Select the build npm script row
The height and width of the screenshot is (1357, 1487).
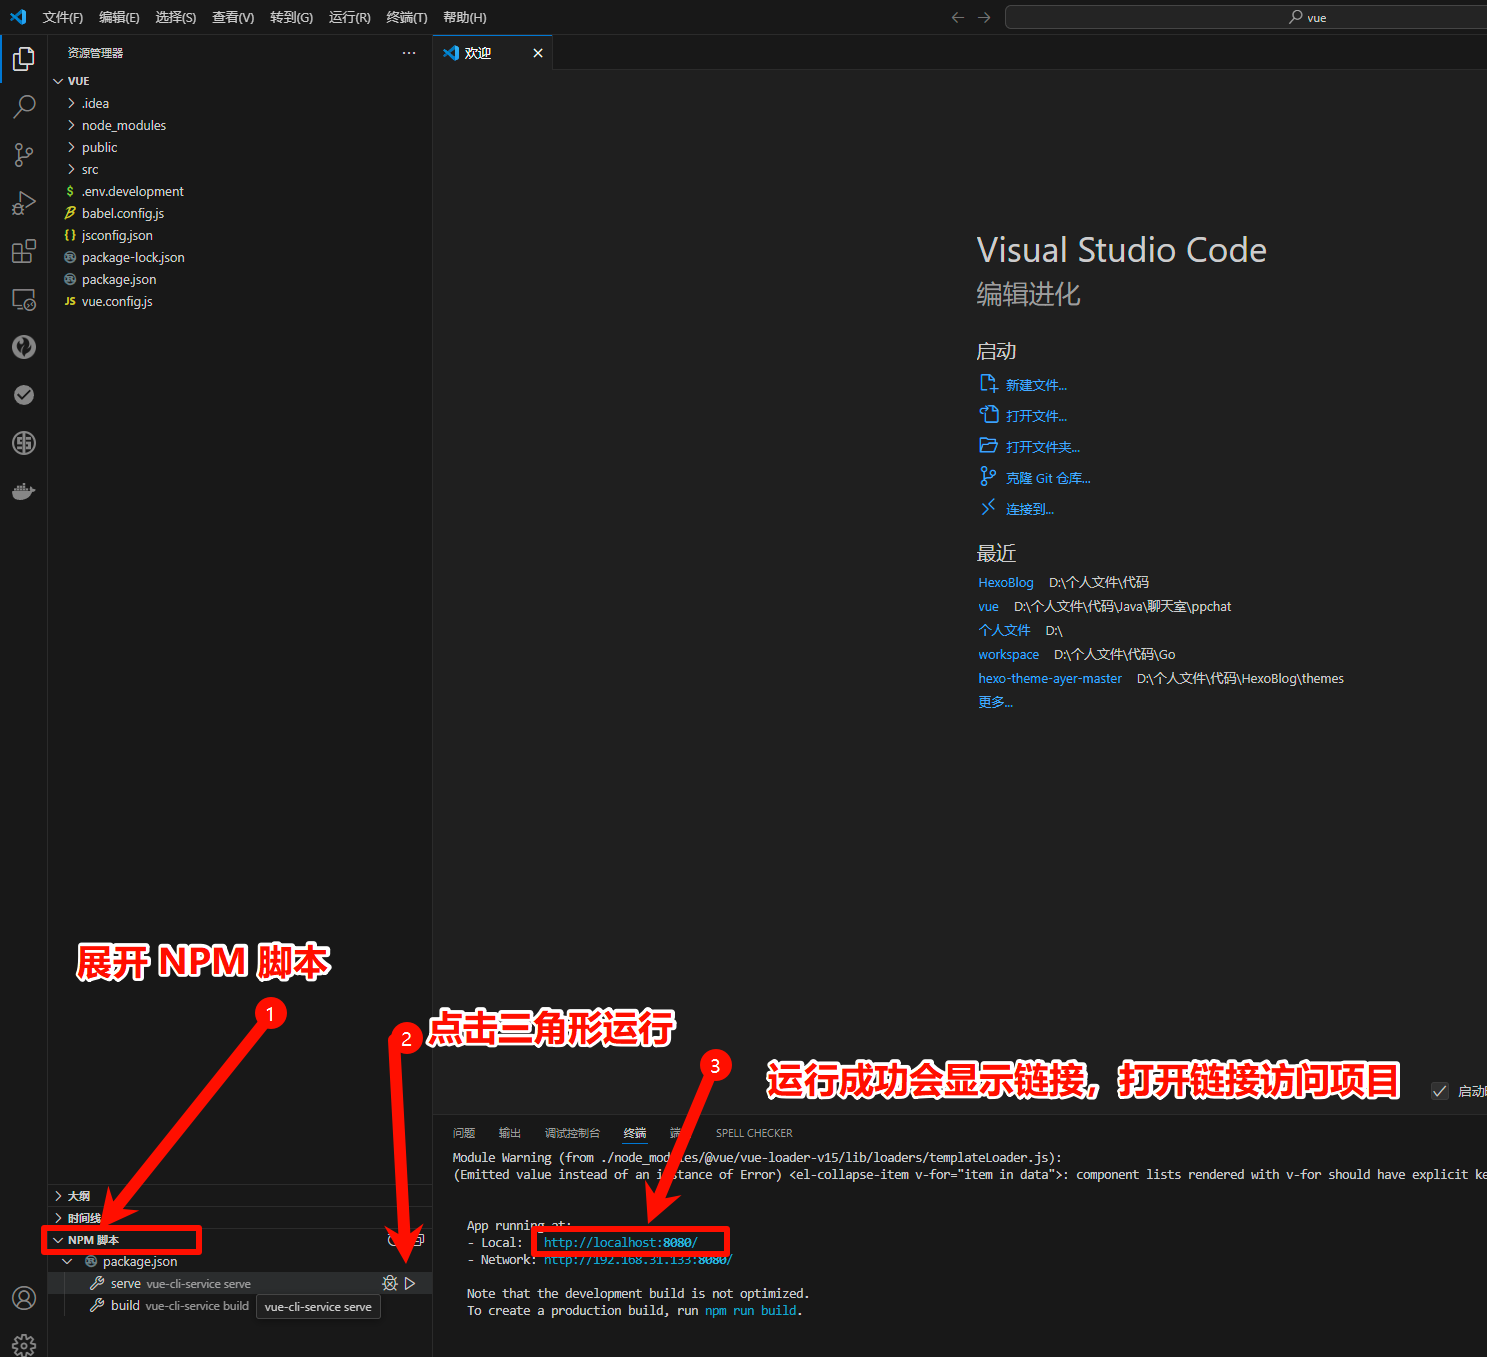point(240,1305)
